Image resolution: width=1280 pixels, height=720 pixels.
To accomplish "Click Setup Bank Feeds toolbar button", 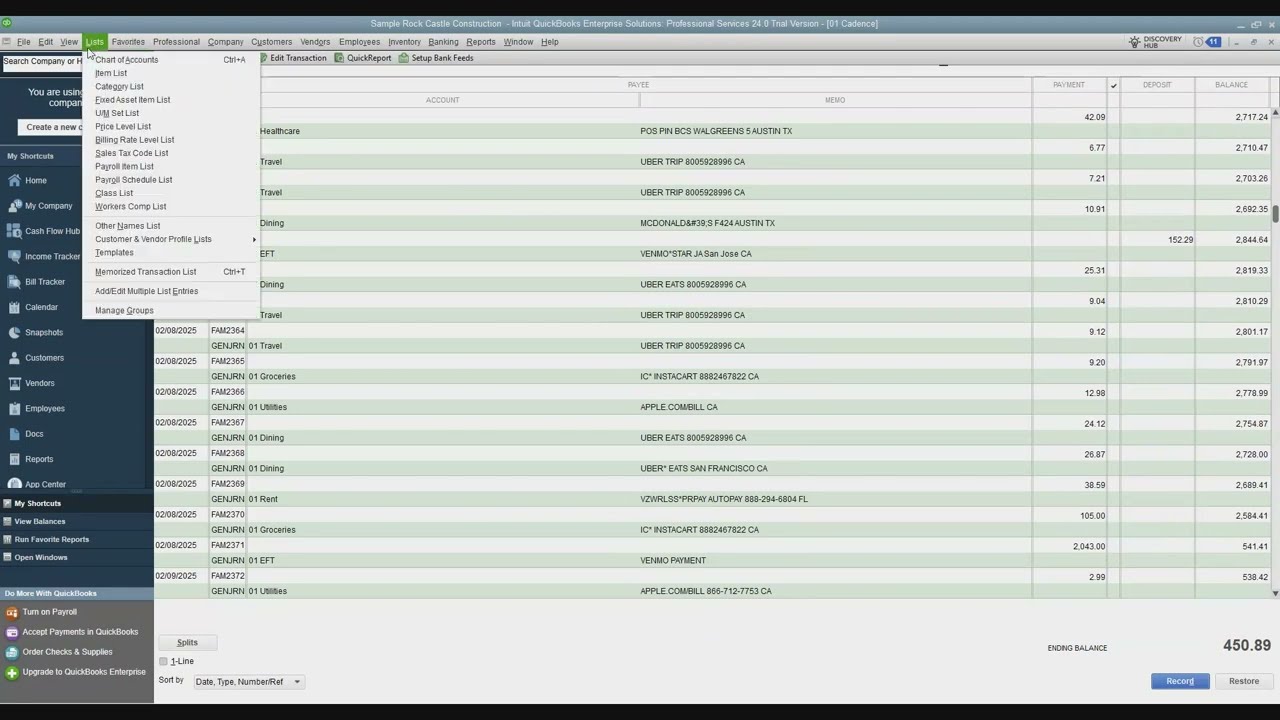I will pos(436,58).
